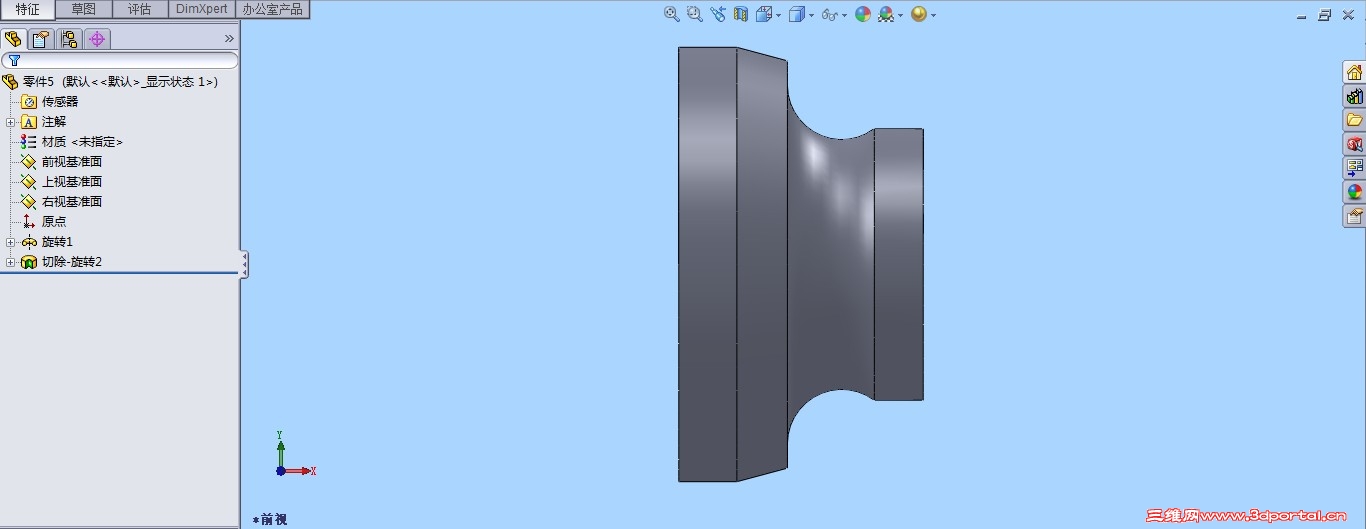Viewport: 1366px width, 529px height.
Task: Expand the 切除-旋转2 feature node
Action: [x=10, y=262]
